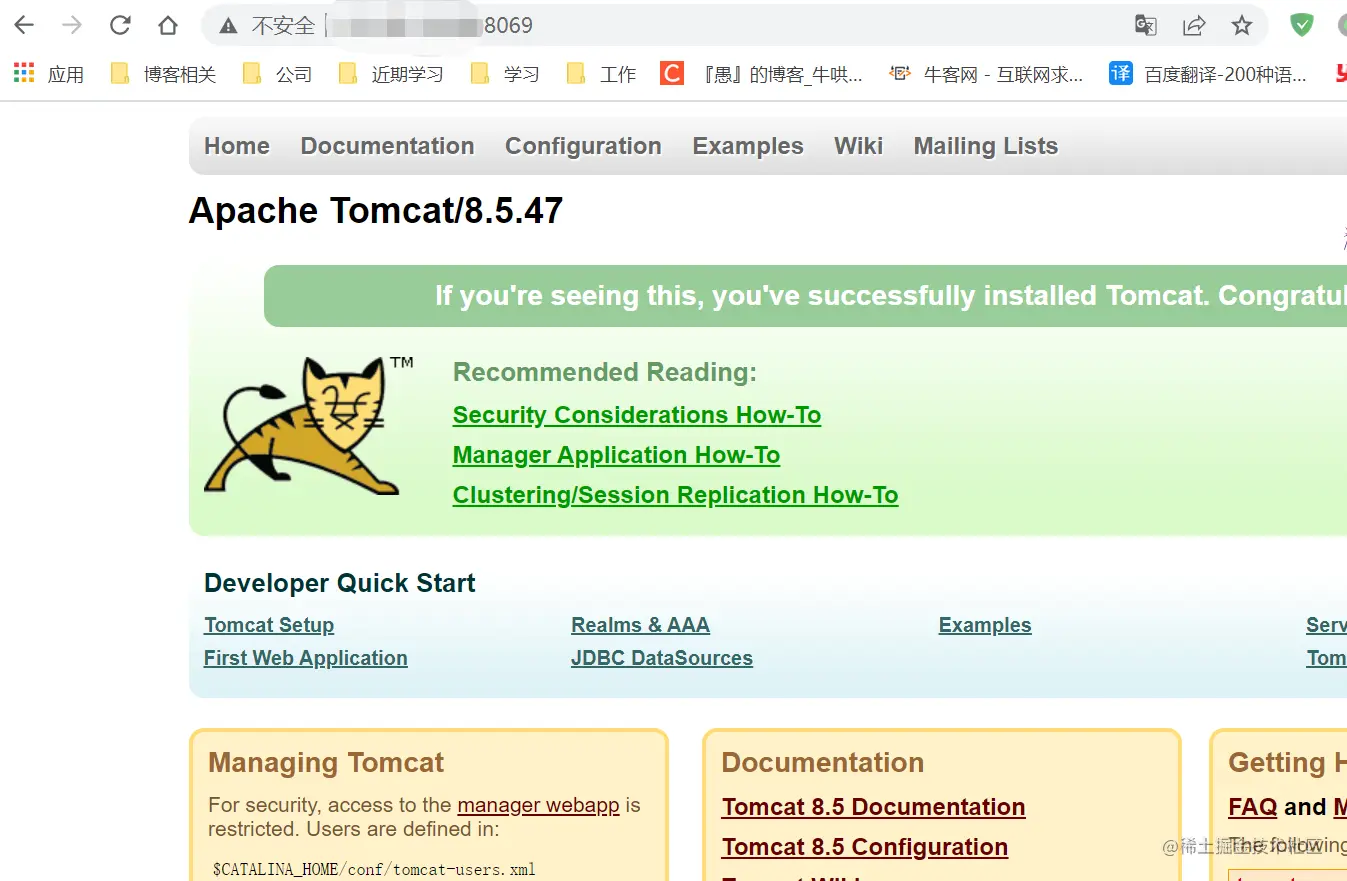Bookmark this page with the star icon
Viewport: 1347px width, 881px height.
(1242, 26)
